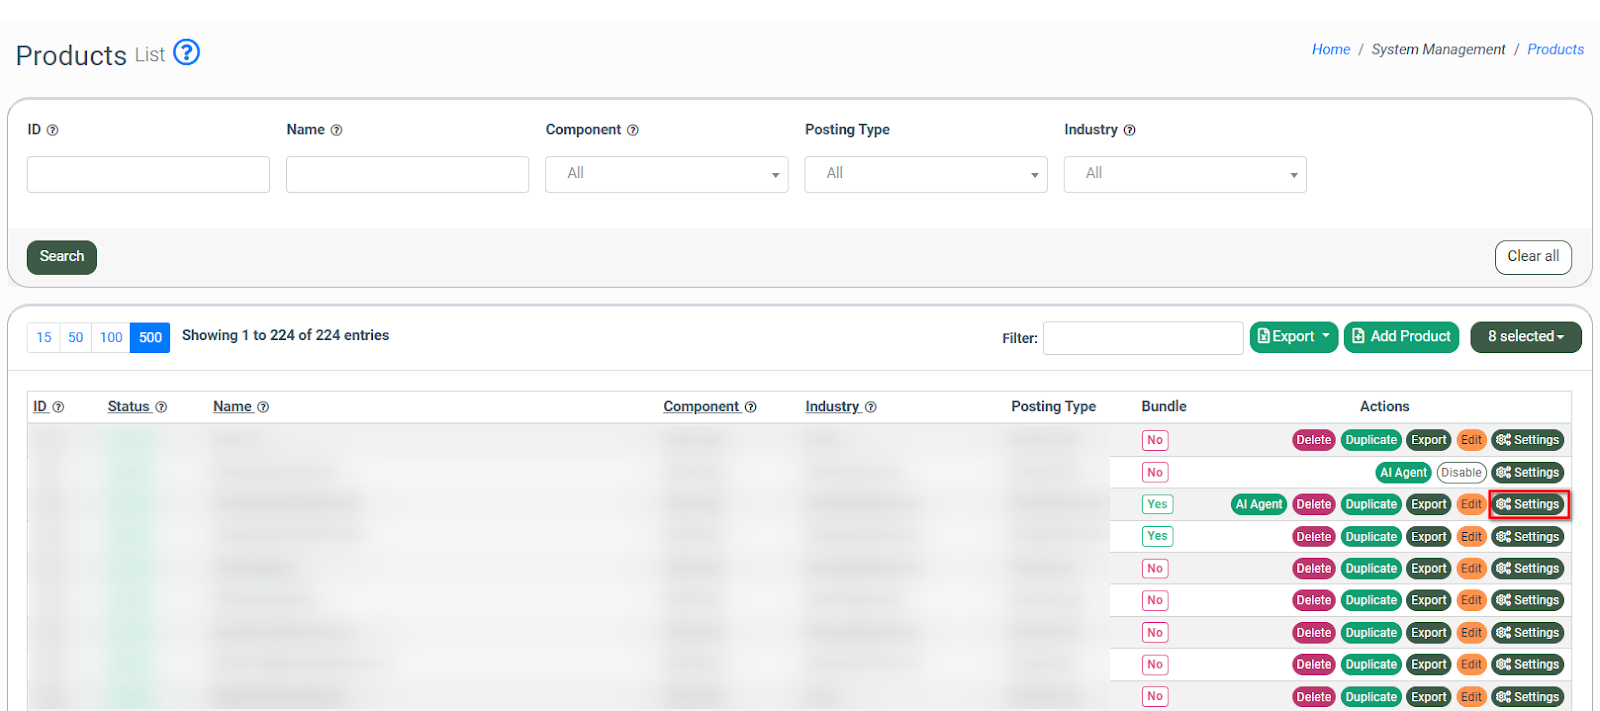This screenshot has height=711, width=1600.
Task: Click the Search button
Action: pyautogui.click(x=62, y=257)
